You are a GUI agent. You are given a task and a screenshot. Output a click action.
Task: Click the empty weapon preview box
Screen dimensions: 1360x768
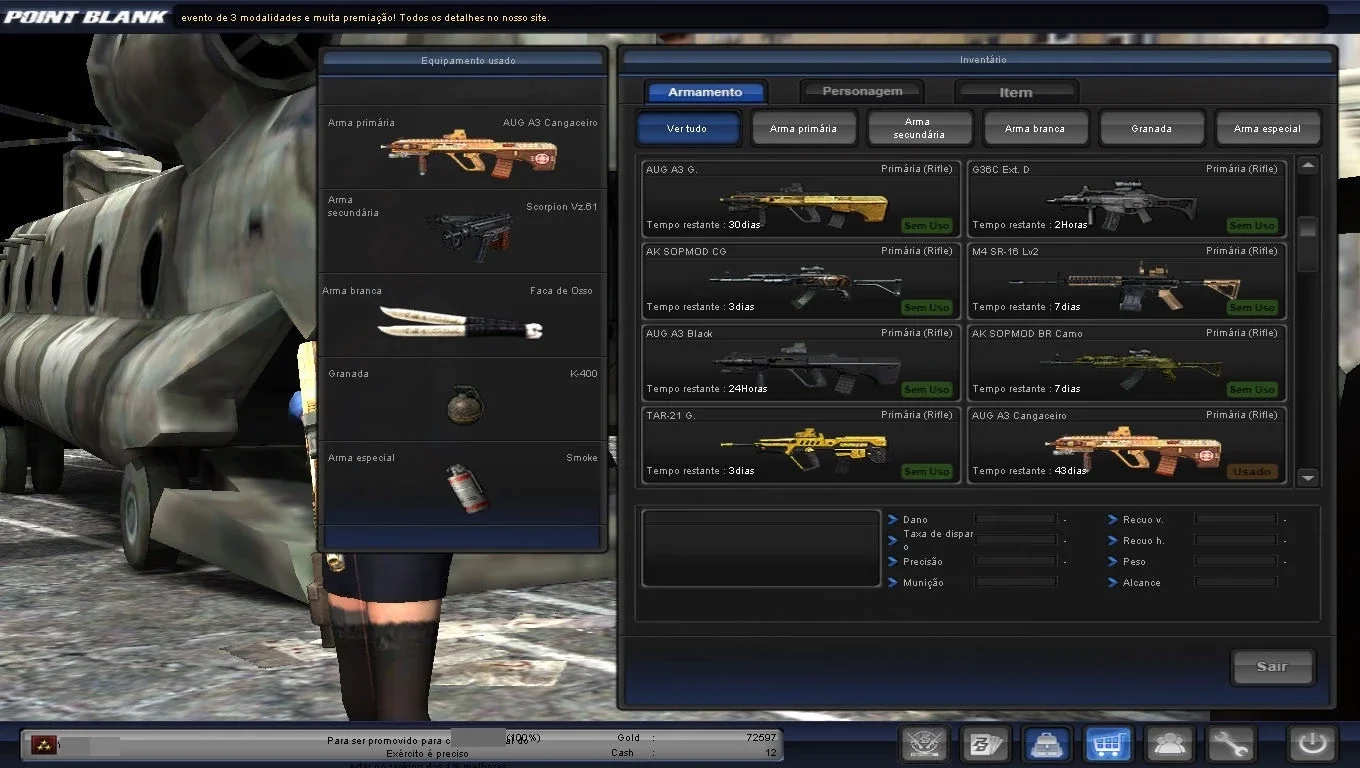click(761, 547)
